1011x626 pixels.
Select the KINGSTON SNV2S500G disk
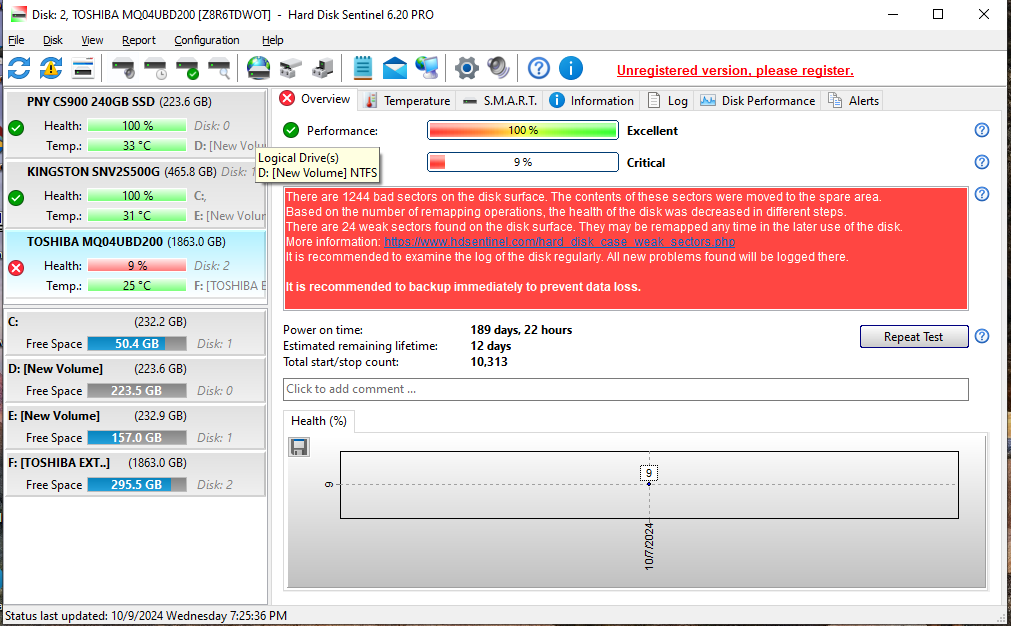pos(135,194)
